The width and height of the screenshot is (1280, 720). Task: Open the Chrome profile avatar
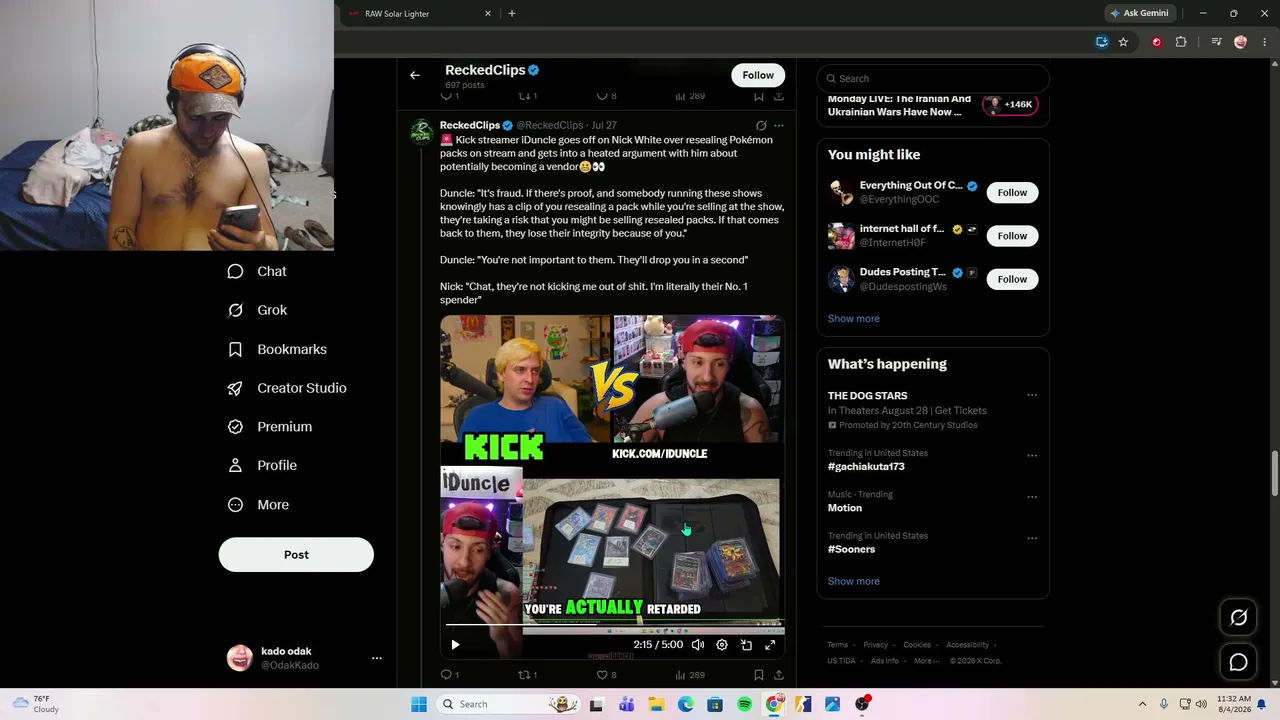point(1241,42)
